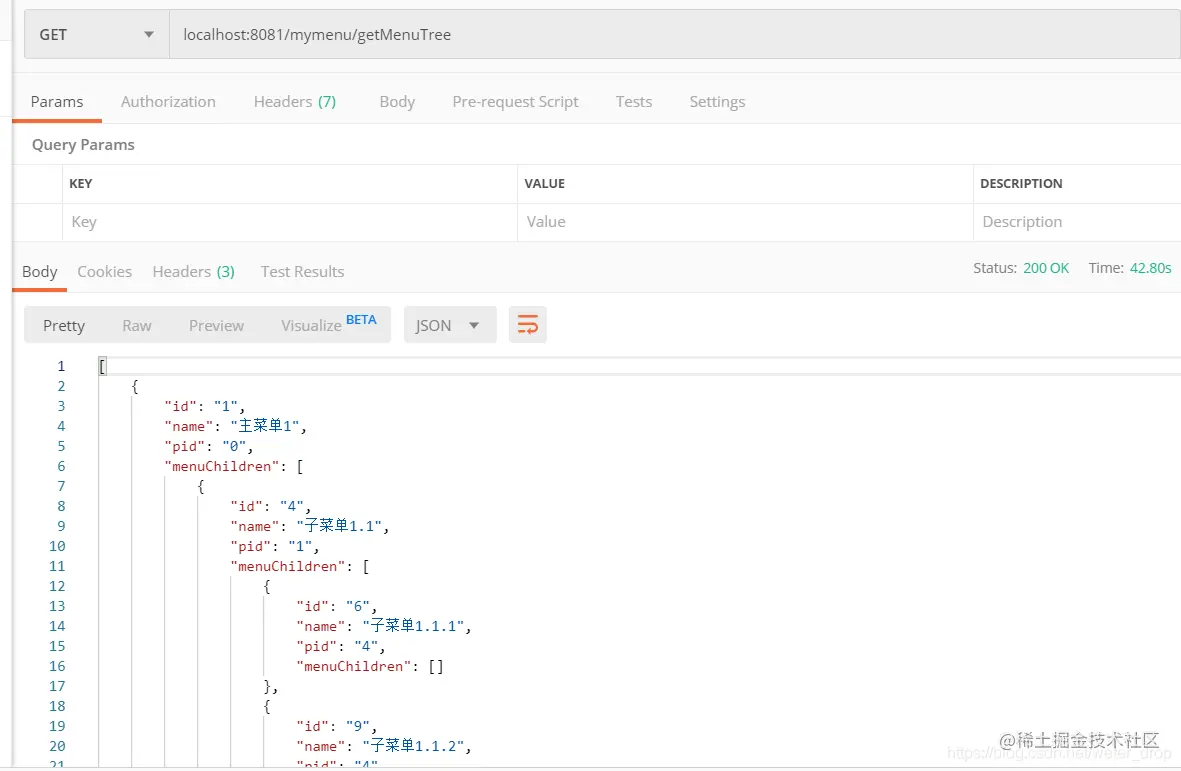Open the request Headers (7) tab
This screenshot has height=771, width=1181.
point(294,102)
